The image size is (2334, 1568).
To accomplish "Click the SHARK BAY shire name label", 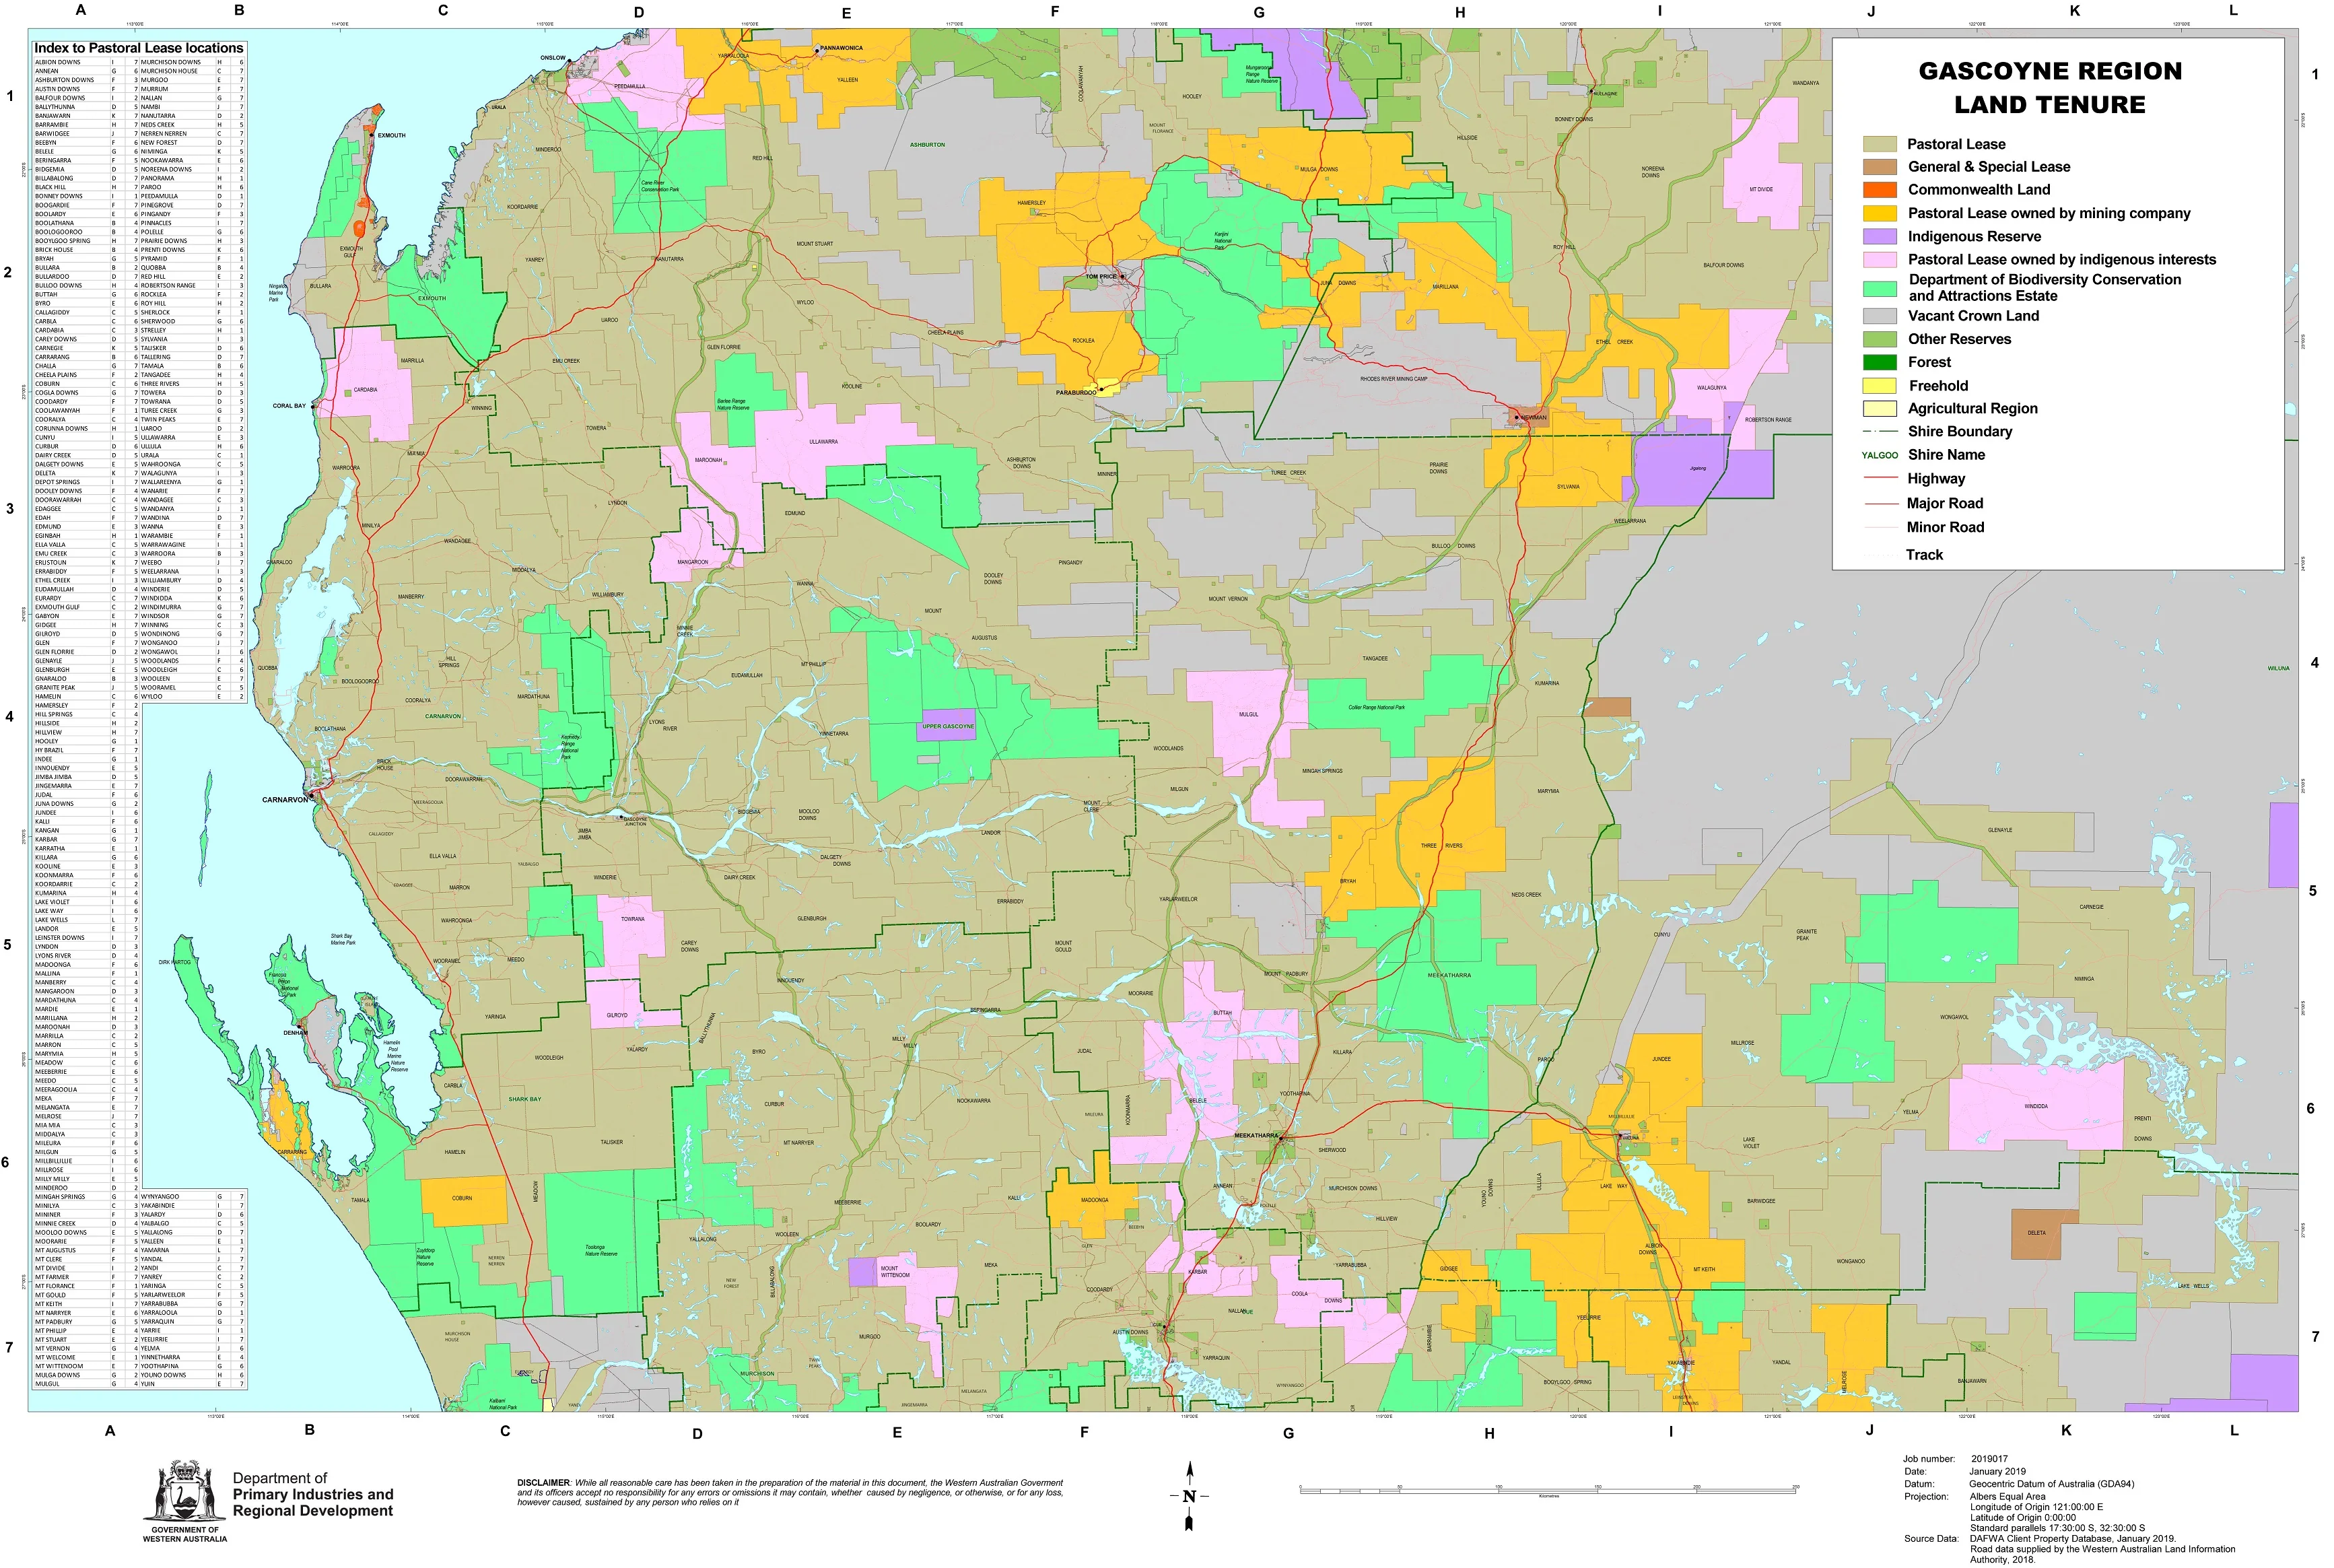I will [x=525, y=1099].
